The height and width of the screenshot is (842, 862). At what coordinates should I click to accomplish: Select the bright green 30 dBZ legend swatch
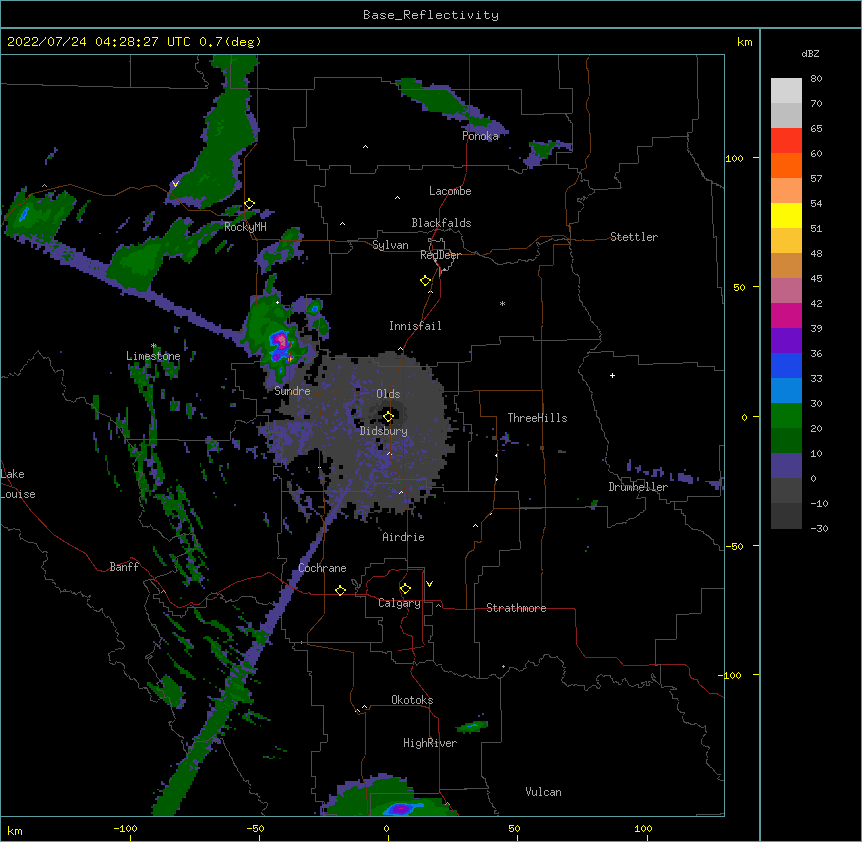click(x=786, y=416)
